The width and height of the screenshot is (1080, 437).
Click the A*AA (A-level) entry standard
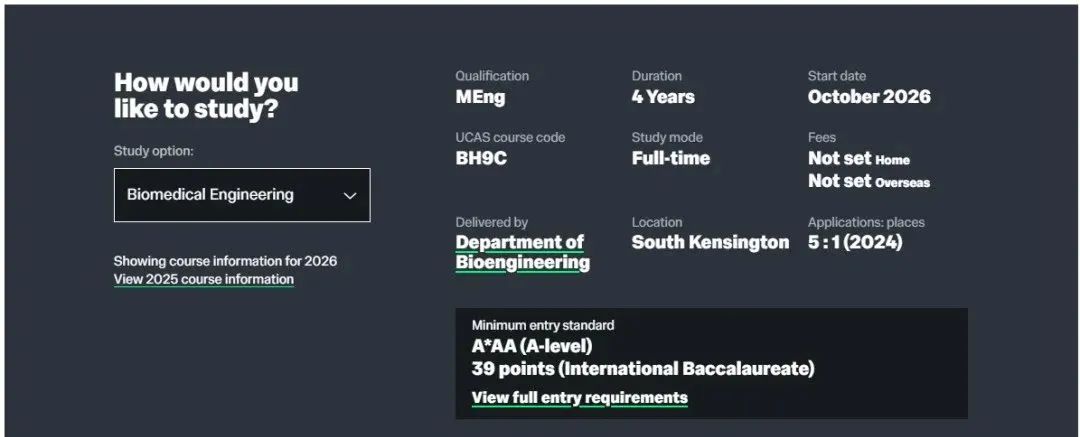(x=532, y=345)
